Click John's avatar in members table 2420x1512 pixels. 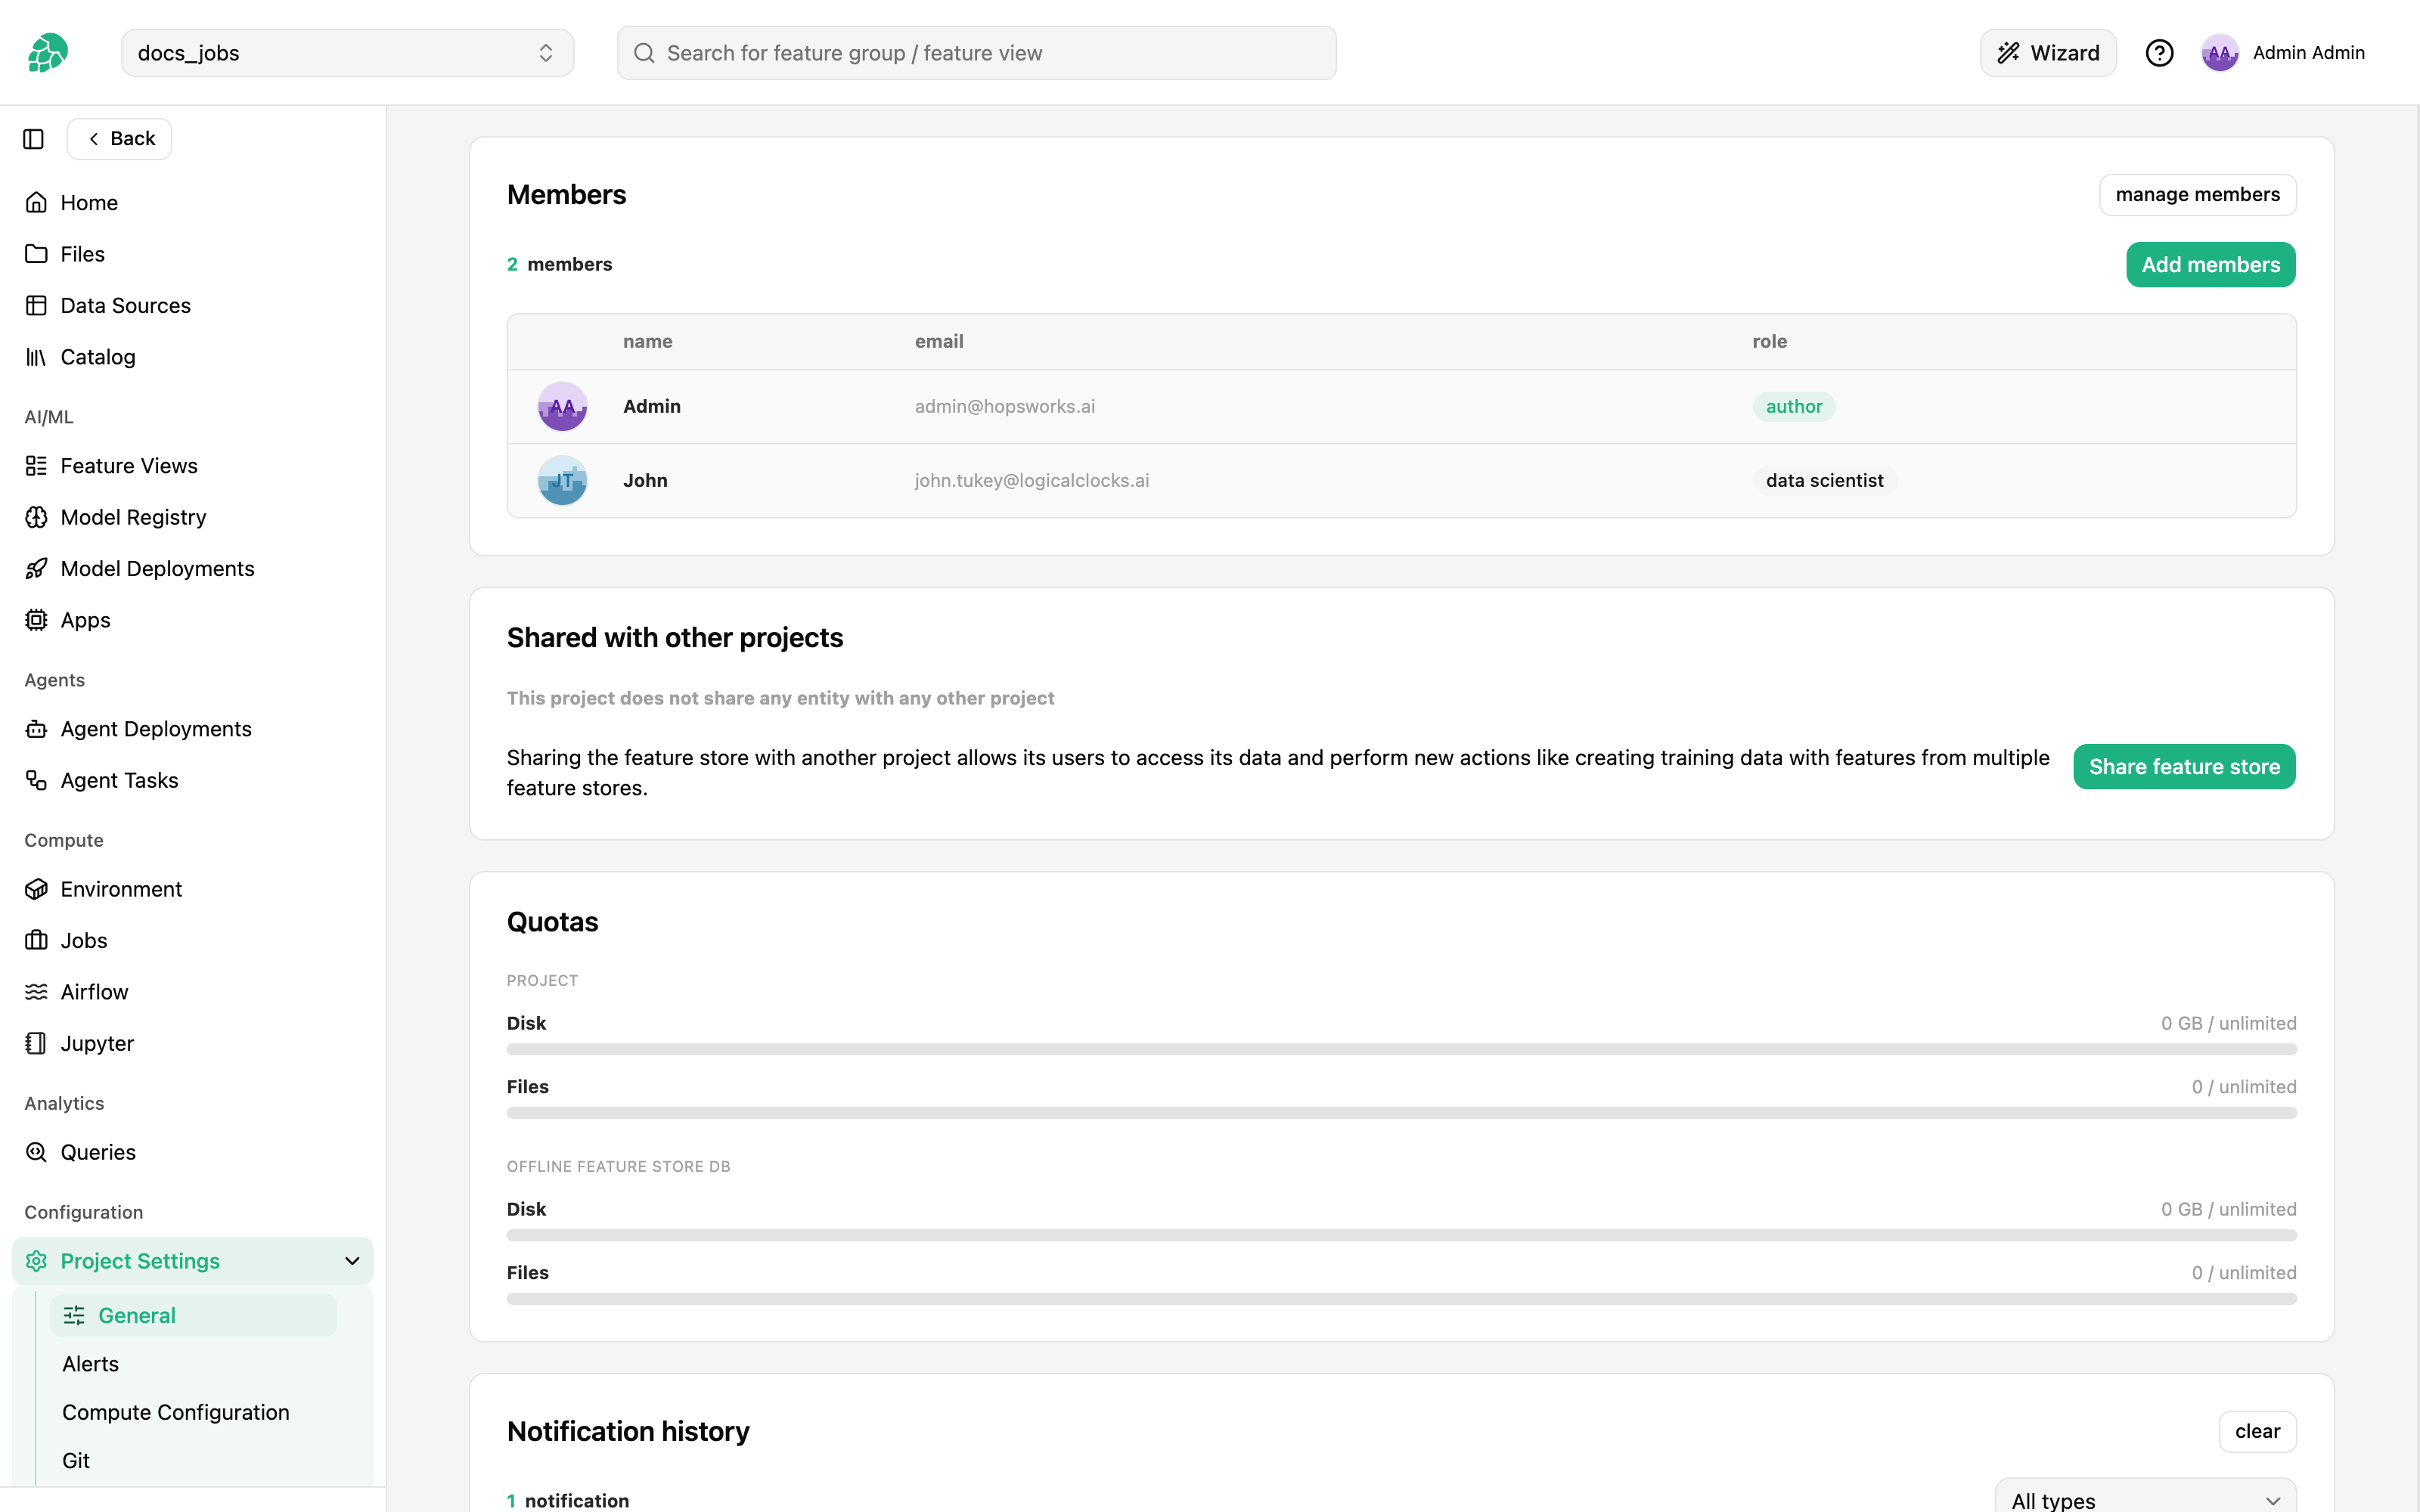(x=562, y=480)
